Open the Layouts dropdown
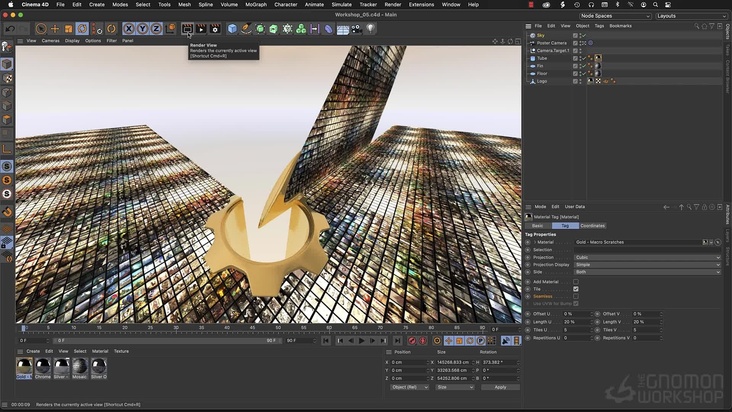 tap(690, 16)
